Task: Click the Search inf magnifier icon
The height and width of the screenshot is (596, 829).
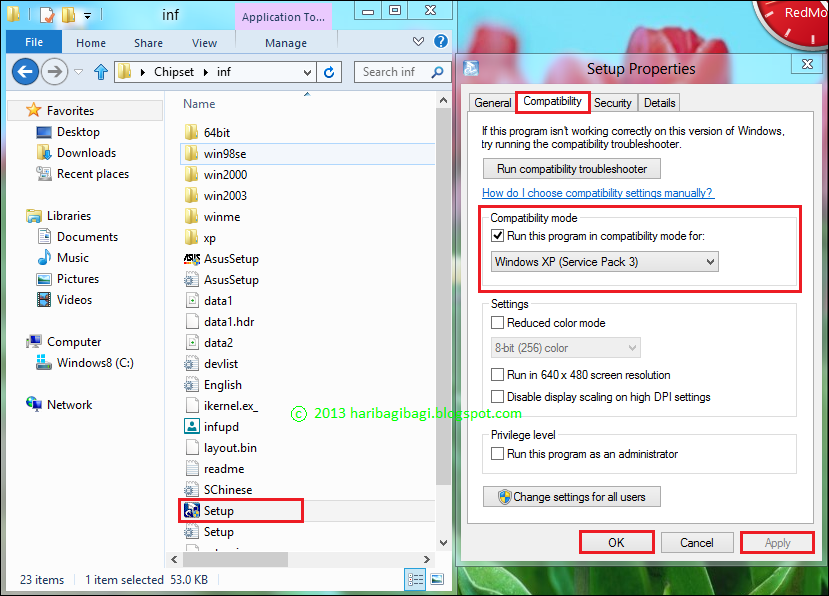Action: click(438, 72)
